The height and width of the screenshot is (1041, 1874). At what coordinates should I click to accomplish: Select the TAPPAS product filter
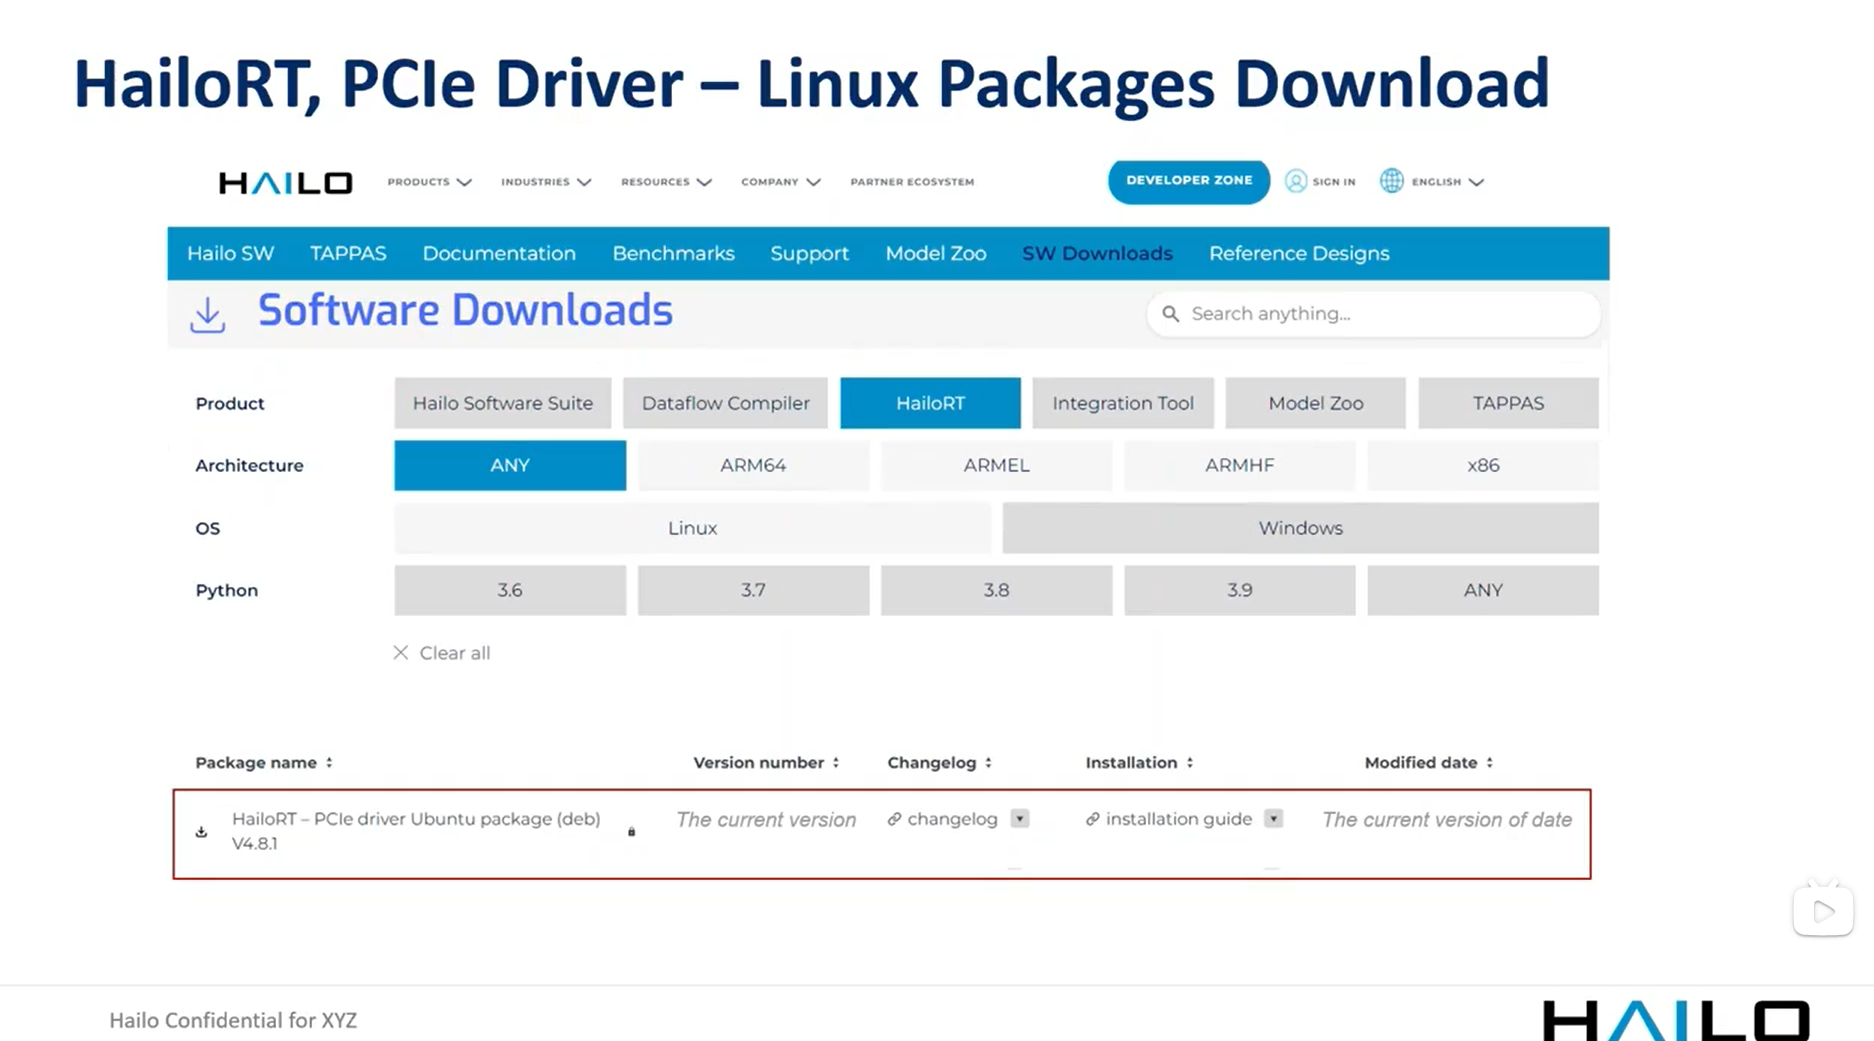coord(1508,403)
